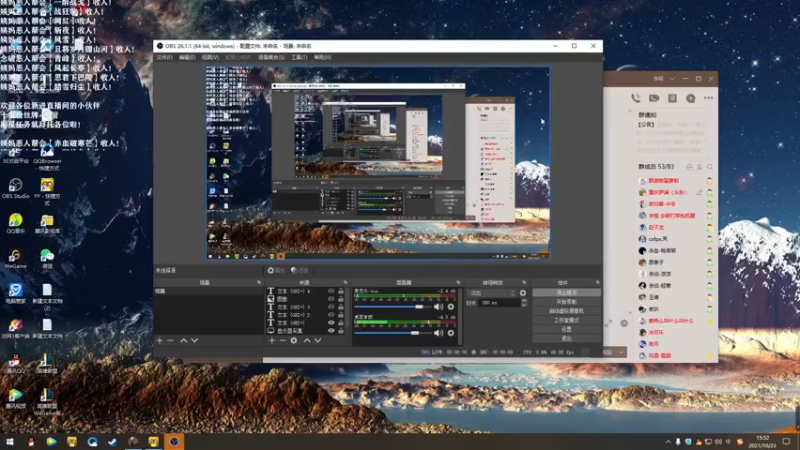Toggle visibility of 显示器采集 source

(x=331, y=331)
